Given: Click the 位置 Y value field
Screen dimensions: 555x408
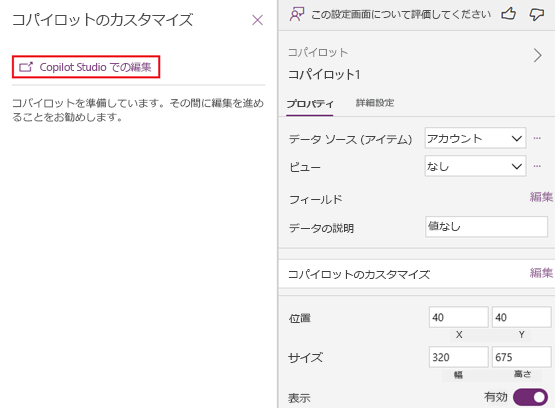Looking at the screenshot, I should coord(521,317).
